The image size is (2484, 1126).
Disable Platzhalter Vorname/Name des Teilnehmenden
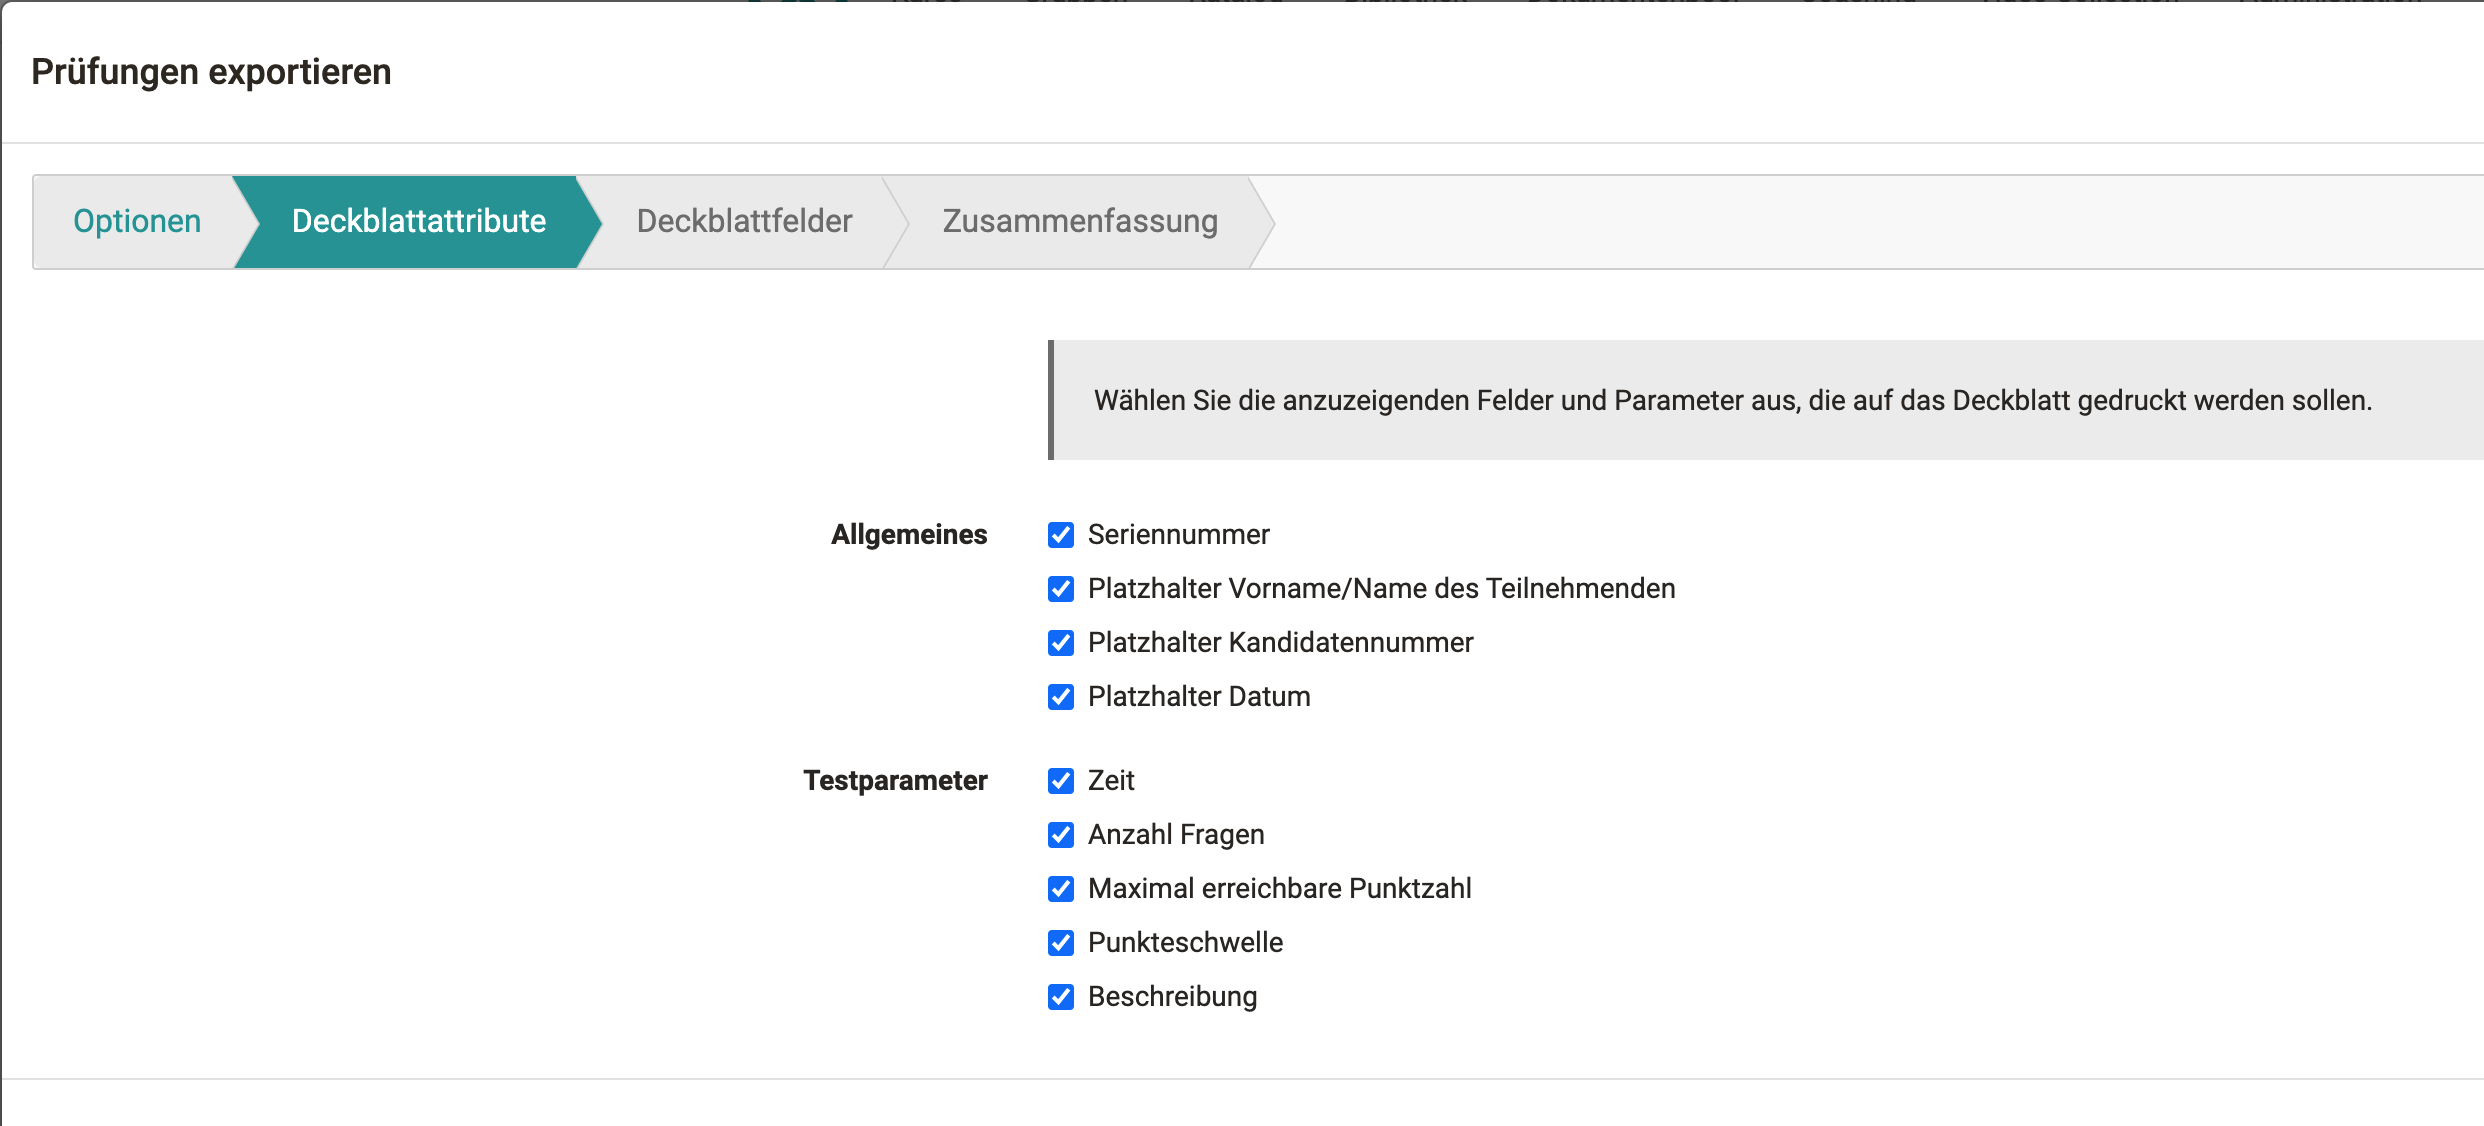click(1060, 589)
